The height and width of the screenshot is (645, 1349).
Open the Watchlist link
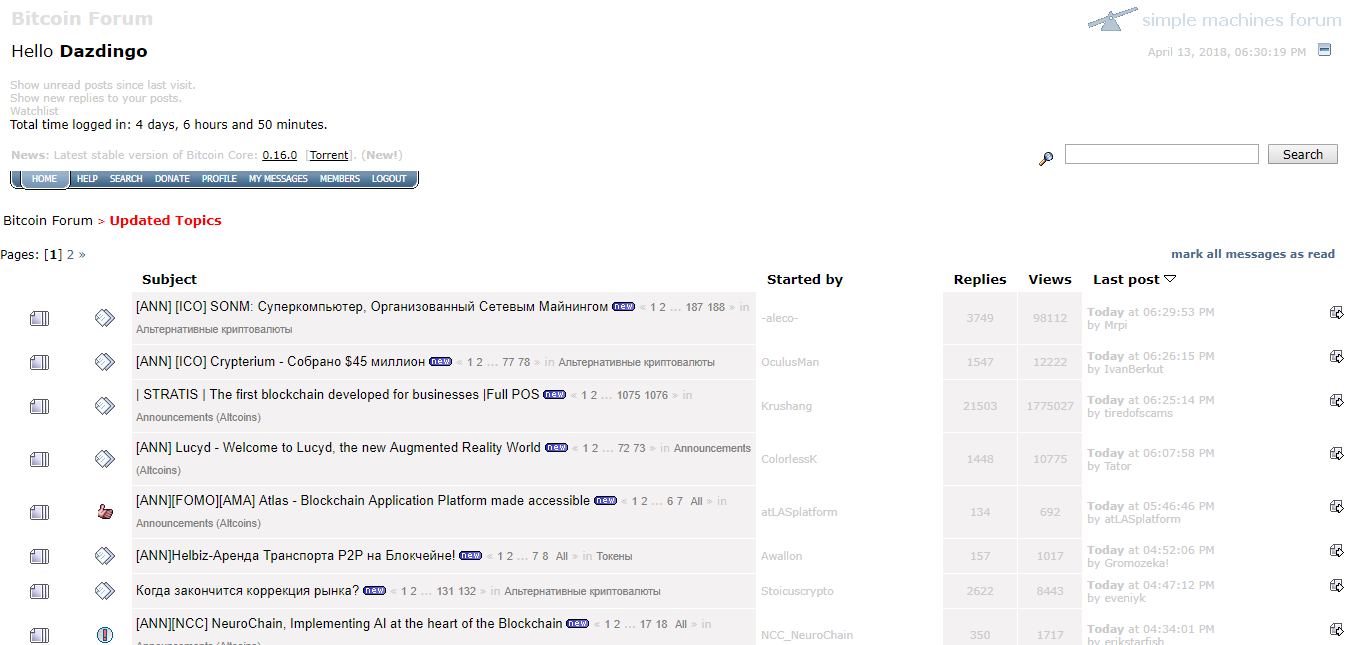[x=34, y=111]
